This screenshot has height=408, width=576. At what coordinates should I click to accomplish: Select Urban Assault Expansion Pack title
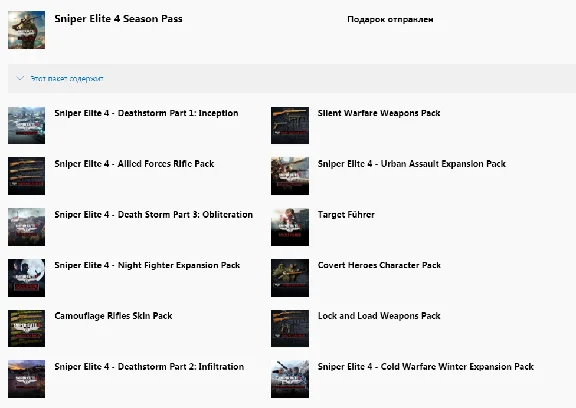[411, 164]
